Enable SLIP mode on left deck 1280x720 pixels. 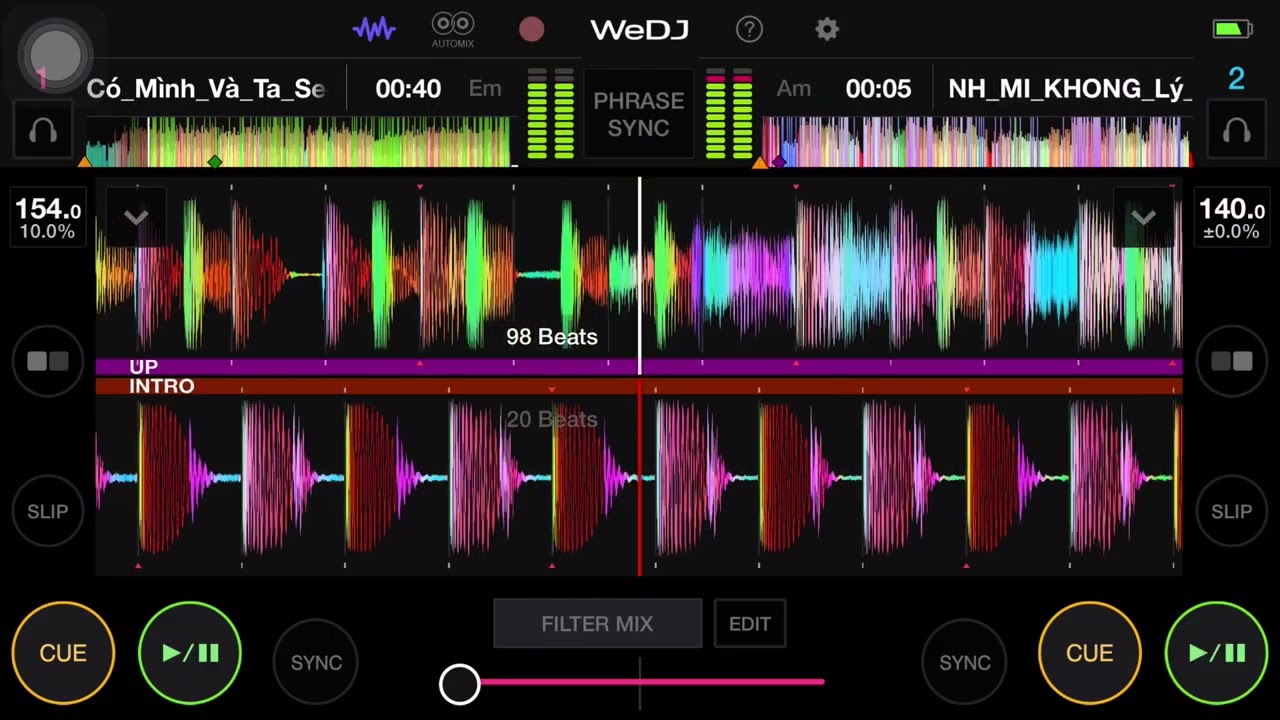pyautogui.click(x=48, y=511)
